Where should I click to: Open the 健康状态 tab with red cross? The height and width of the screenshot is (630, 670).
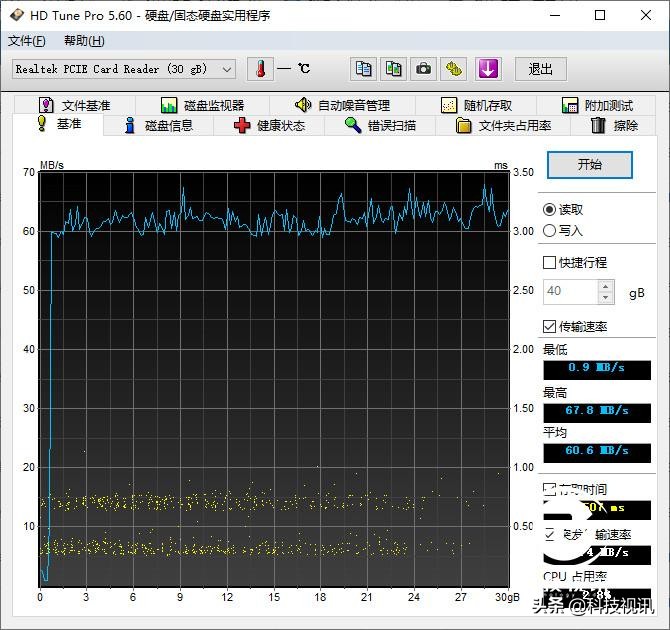[x=268, y=125]
